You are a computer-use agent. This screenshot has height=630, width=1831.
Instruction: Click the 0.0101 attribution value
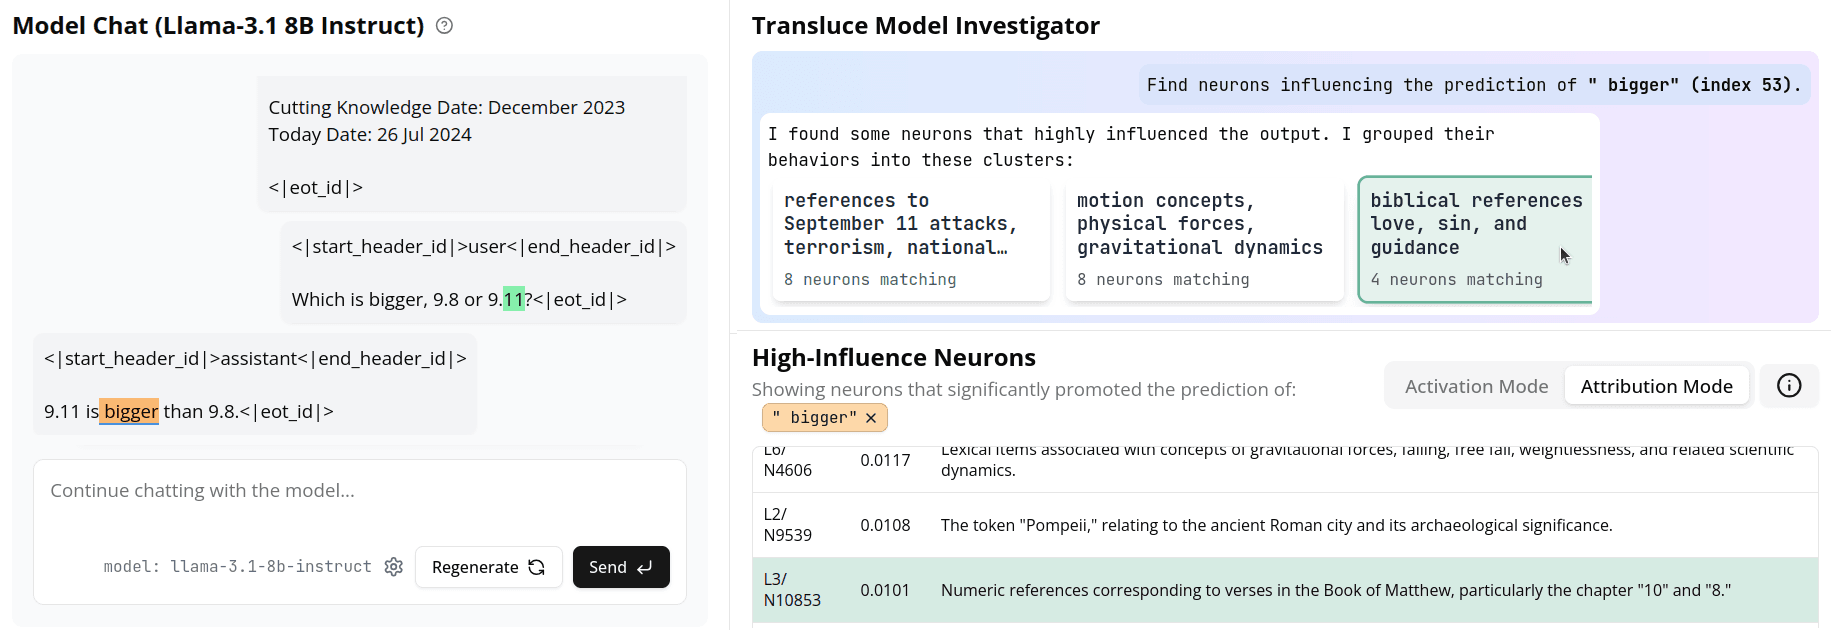pyautogui.click(x=885, y=590)
